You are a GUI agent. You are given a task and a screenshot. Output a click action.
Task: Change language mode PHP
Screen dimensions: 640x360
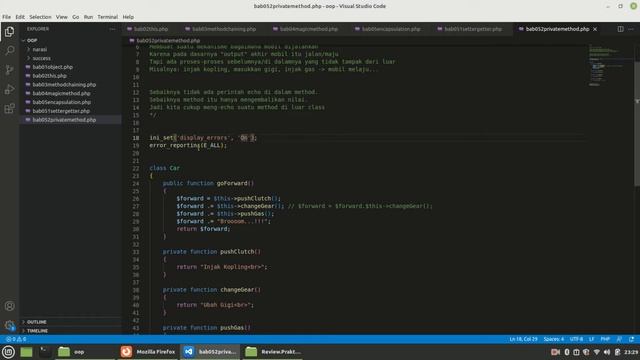[x=605, y=339]
